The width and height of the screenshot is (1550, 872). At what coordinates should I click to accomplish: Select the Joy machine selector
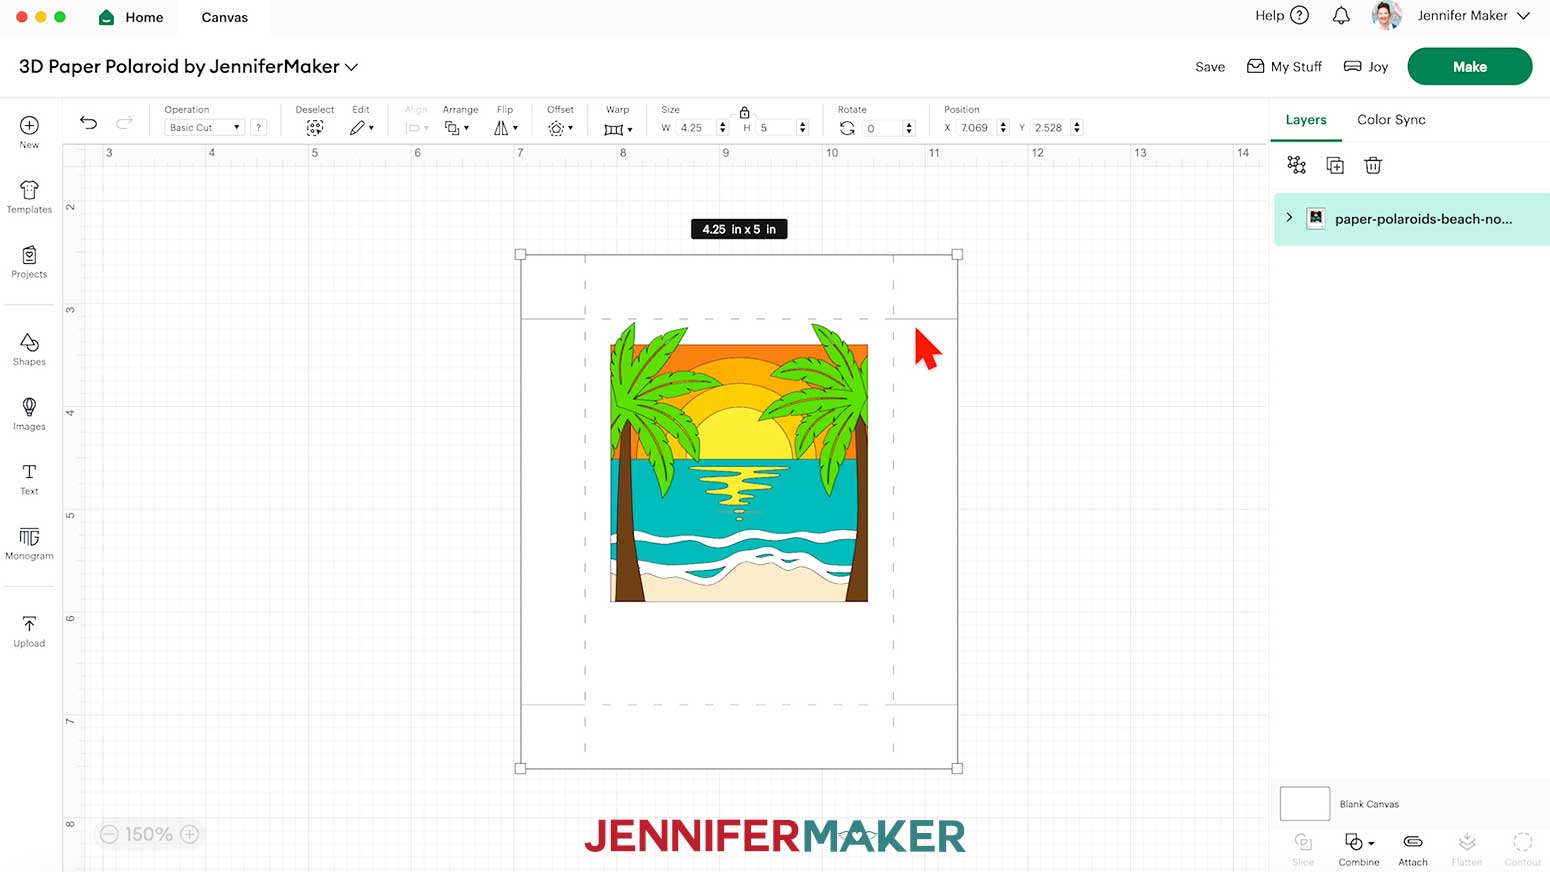click(x=1366, y=67)
